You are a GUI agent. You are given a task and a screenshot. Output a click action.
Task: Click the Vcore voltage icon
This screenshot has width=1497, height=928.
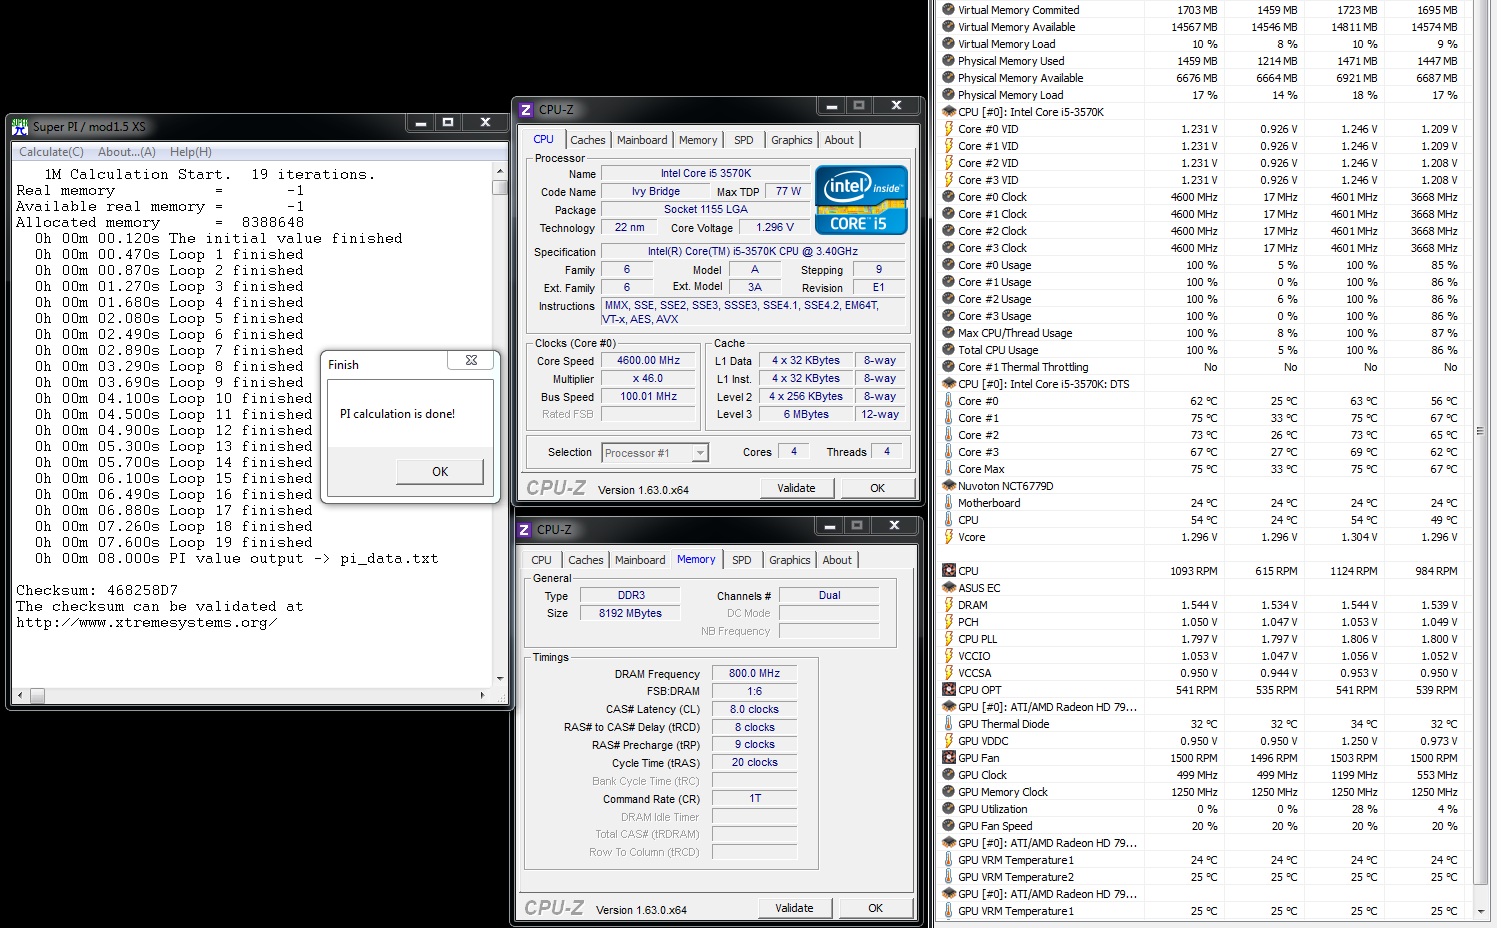coord(948,537)
